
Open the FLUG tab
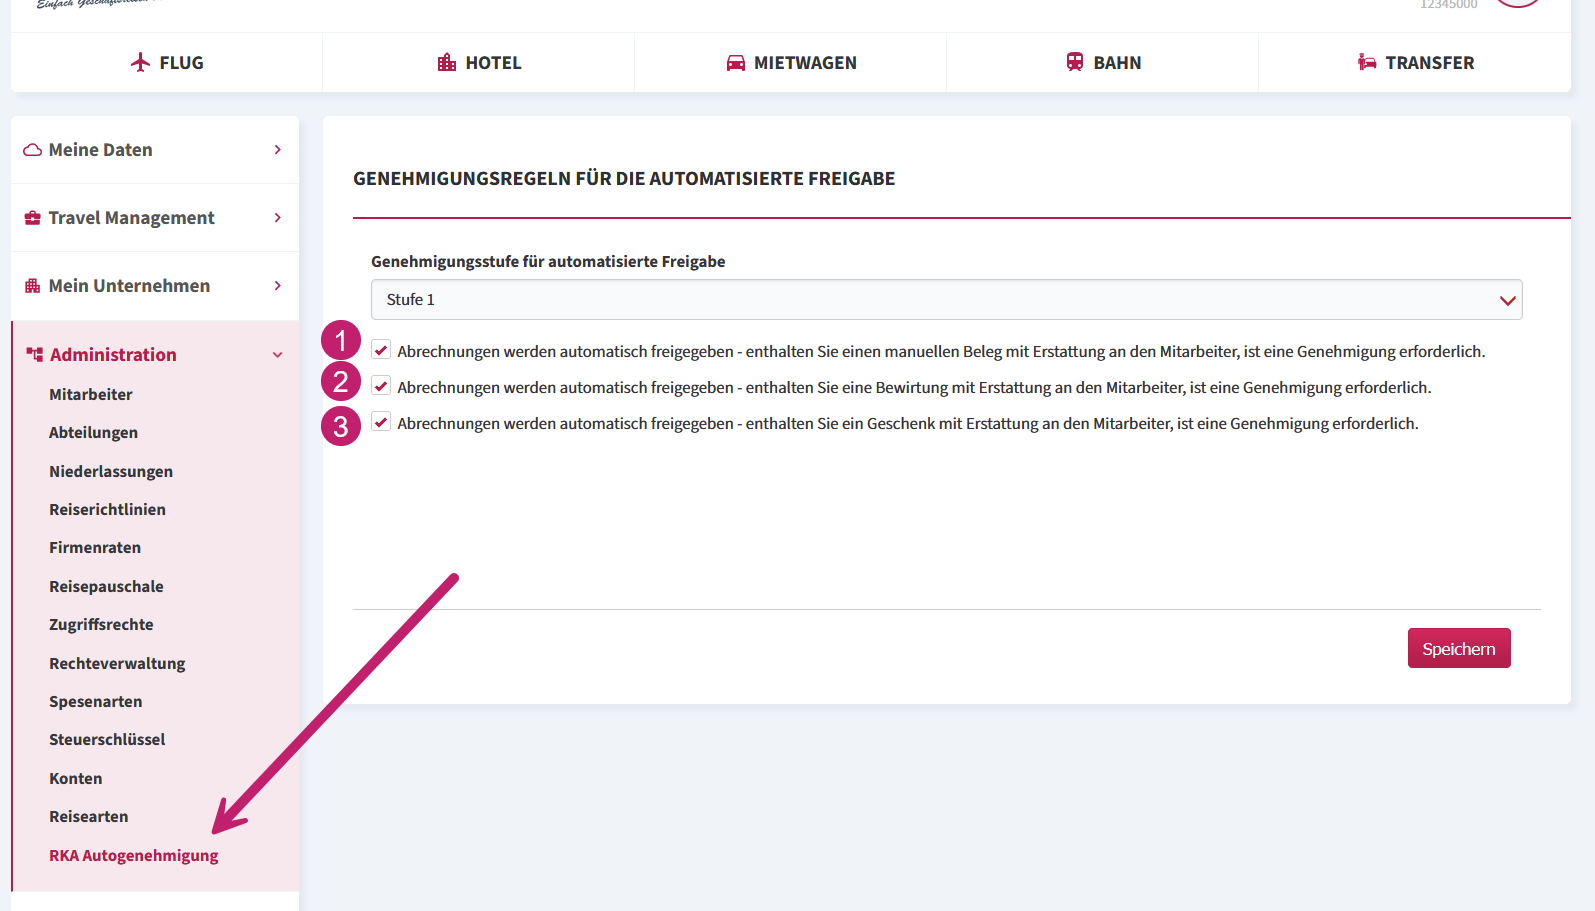(167, 62)
